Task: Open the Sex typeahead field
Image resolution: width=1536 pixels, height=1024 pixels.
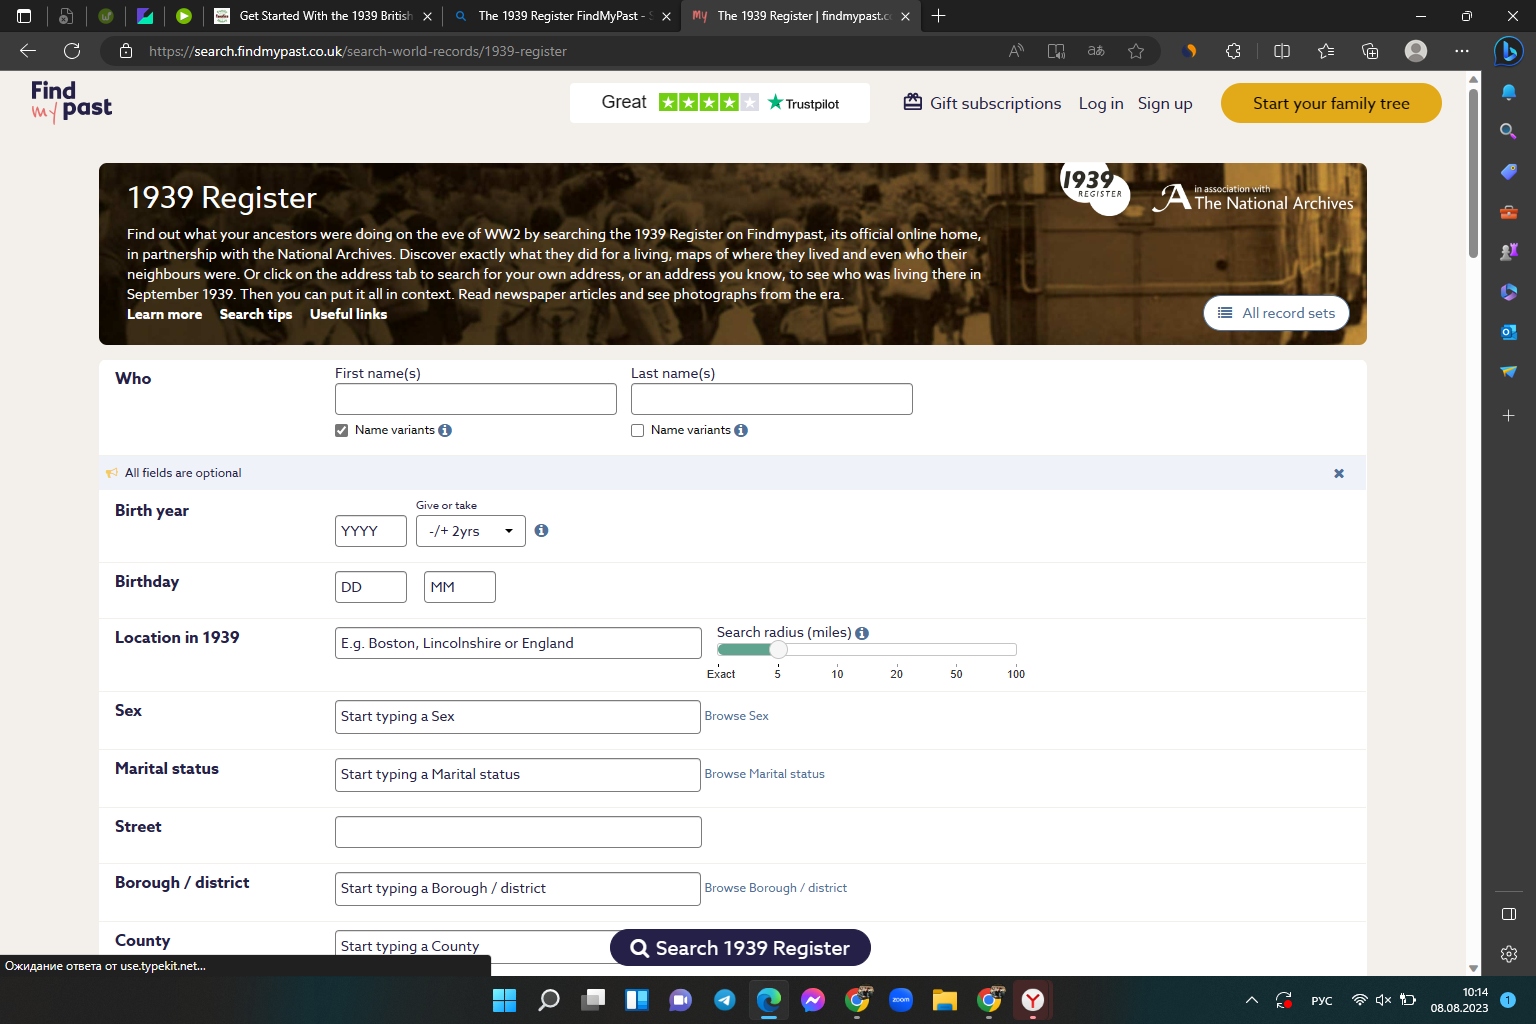Action: pos(518,717)
